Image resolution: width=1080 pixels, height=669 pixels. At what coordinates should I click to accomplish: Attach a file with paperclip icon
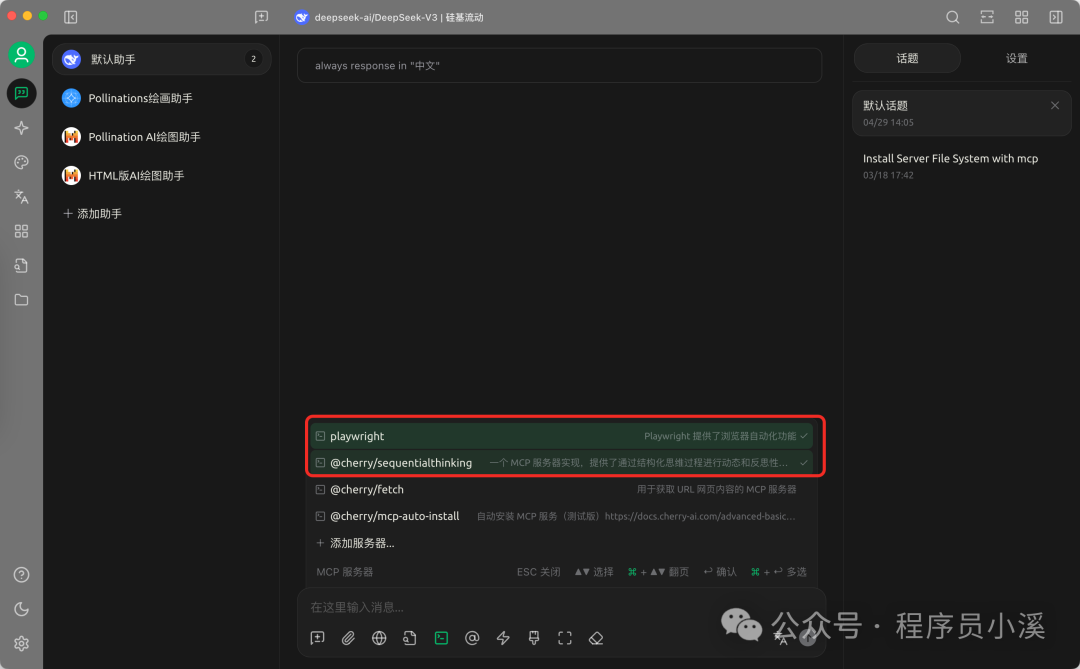point(349,638)
